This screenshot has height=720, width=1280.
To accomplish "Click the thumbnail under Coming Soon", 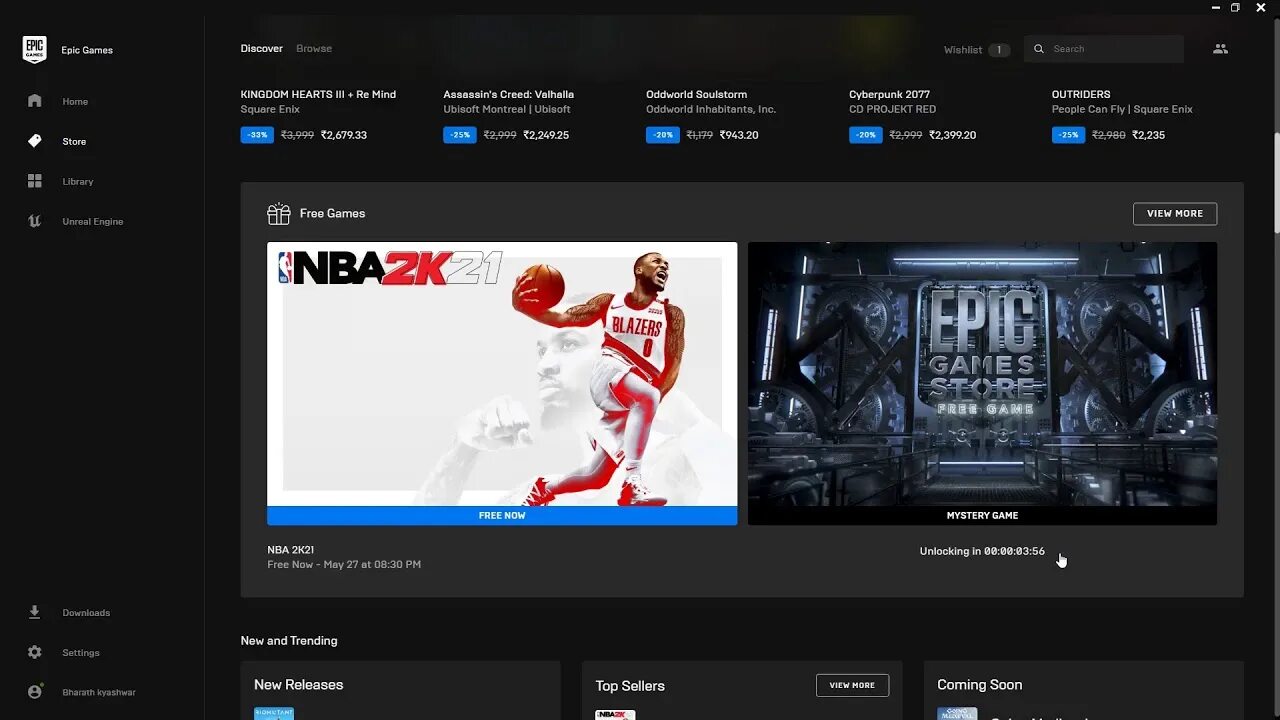I will (957, 714).
